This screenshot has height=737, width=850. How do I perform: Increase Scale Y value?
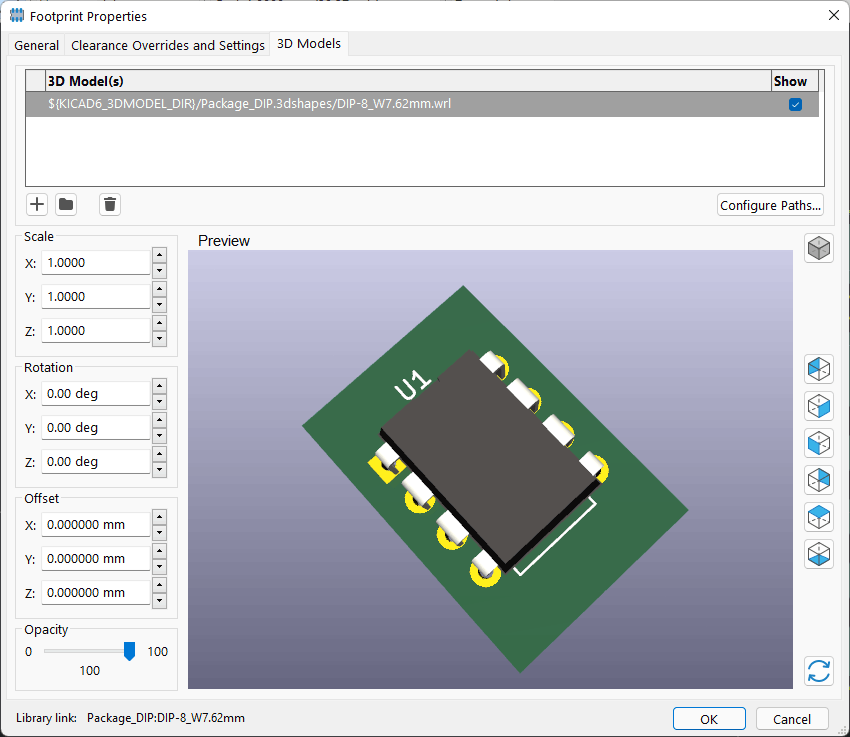point(159,289)
